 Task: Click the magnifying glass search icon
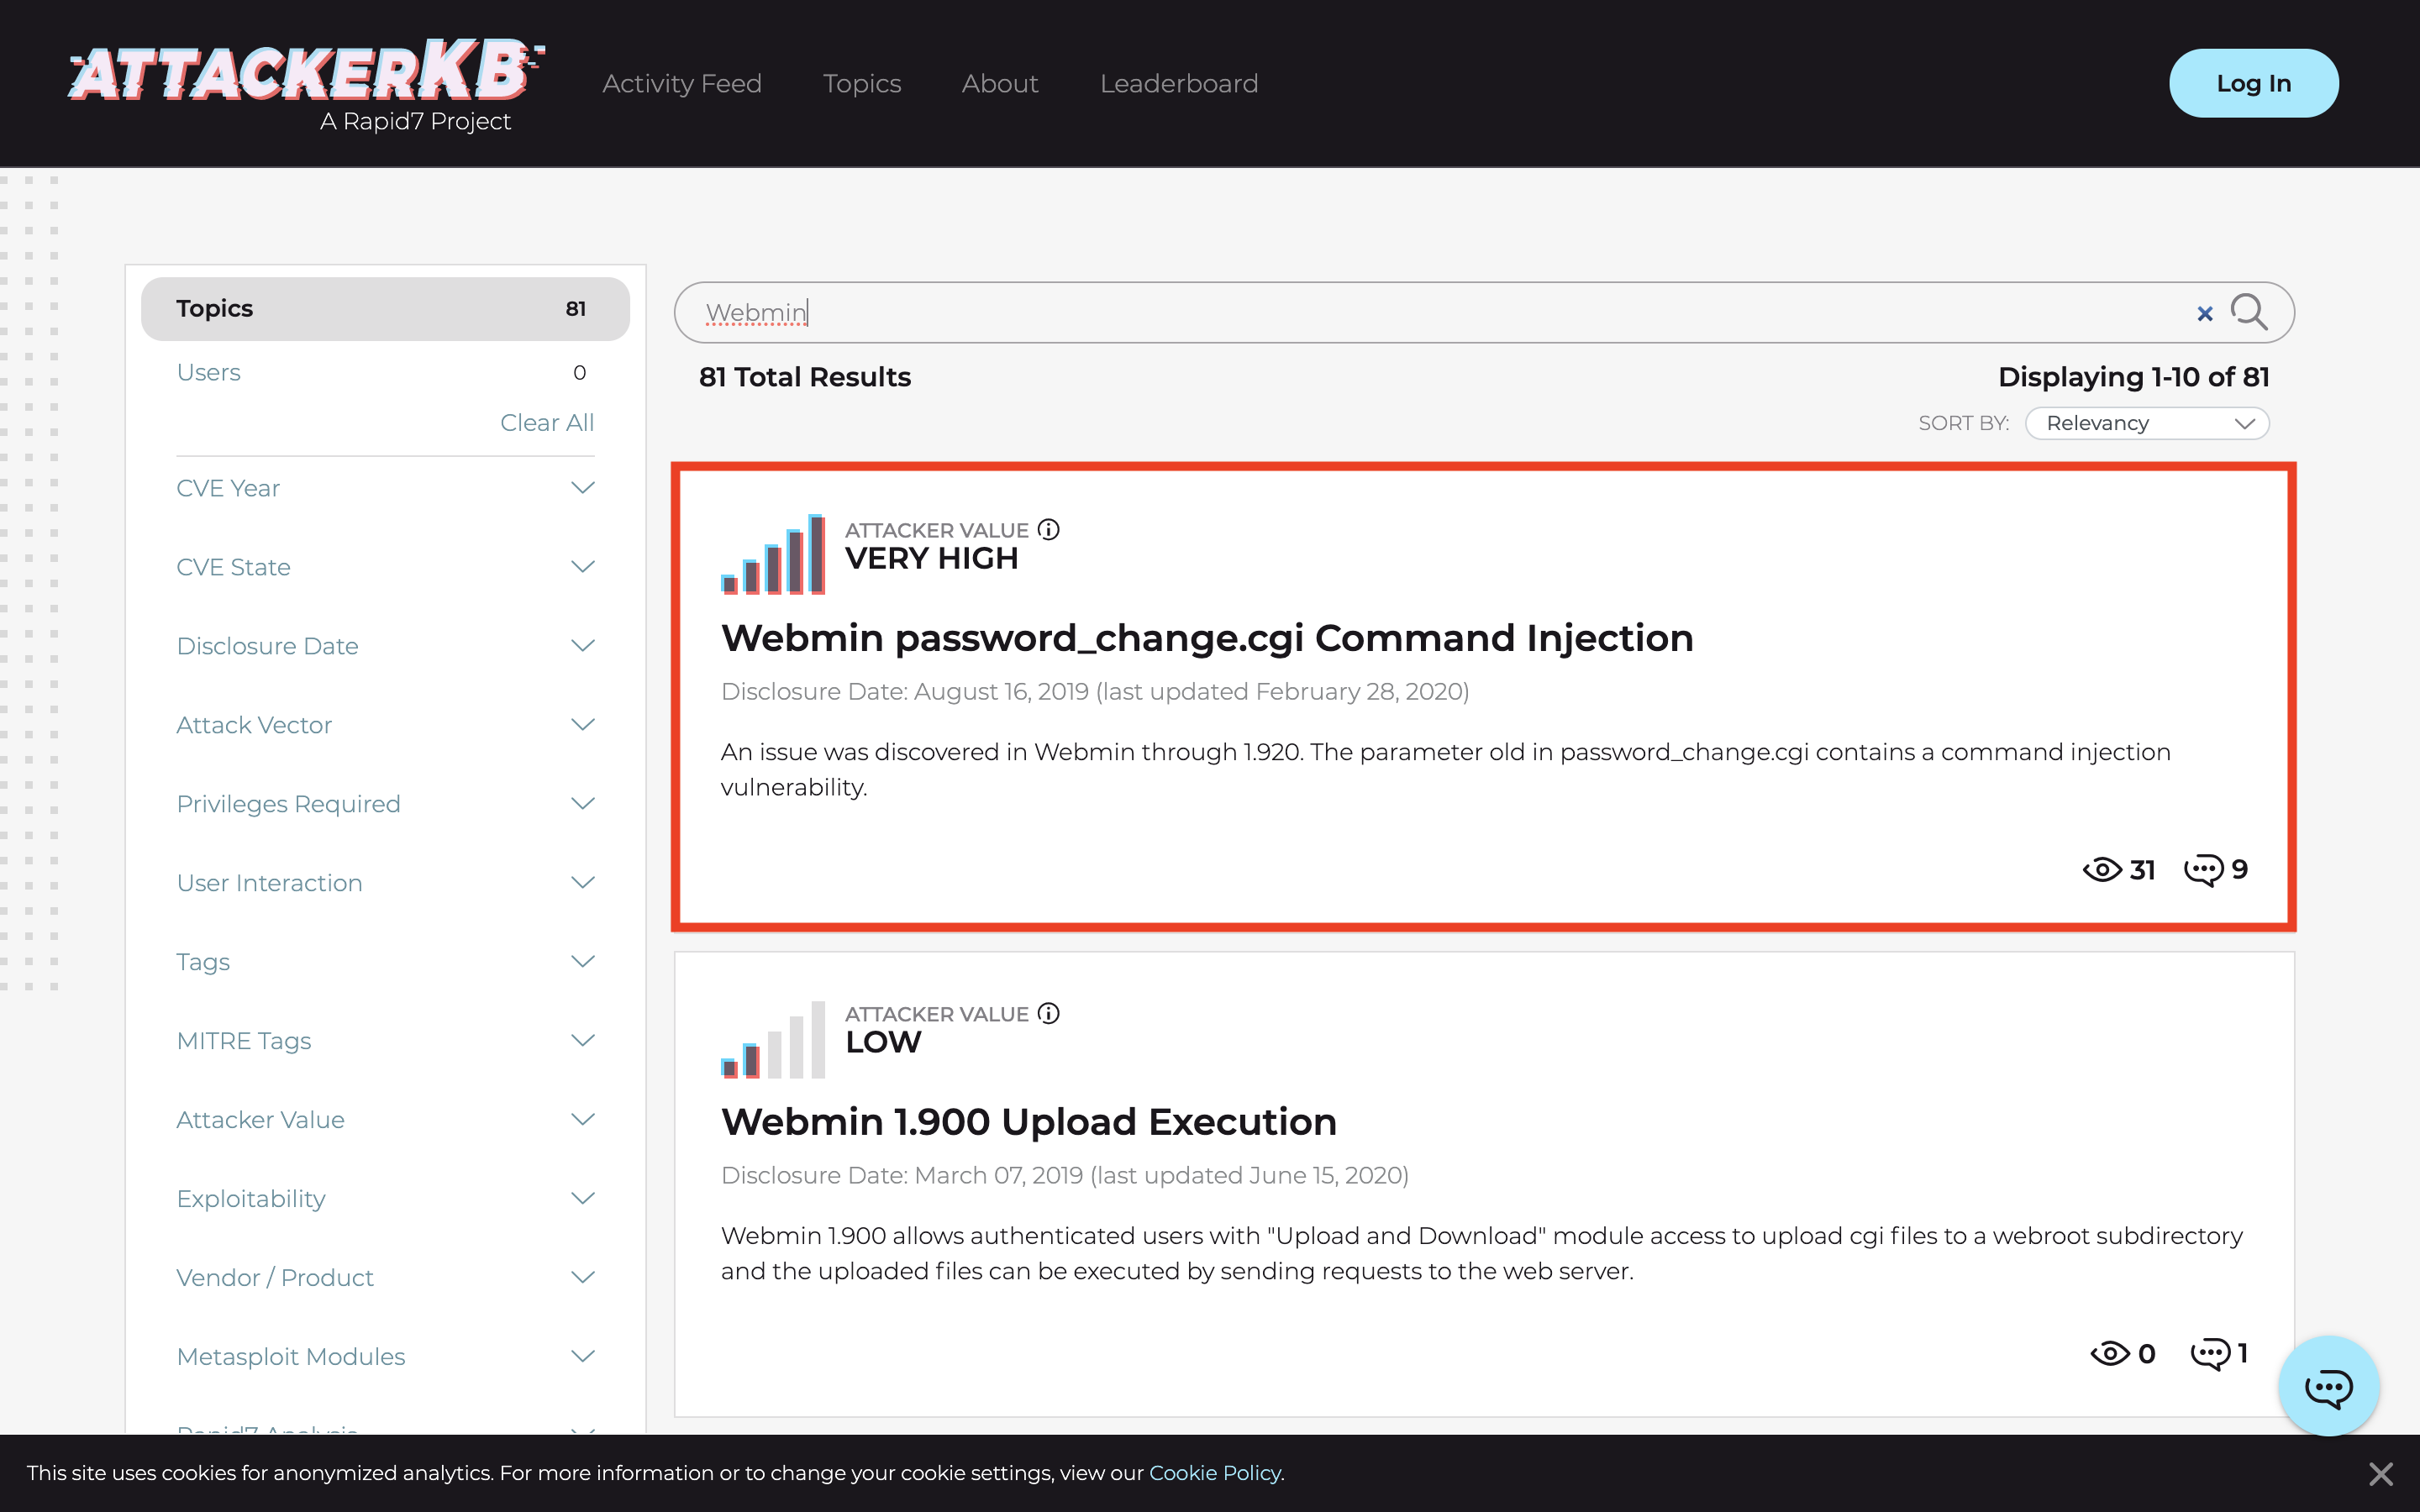[x=2248, y=312]
